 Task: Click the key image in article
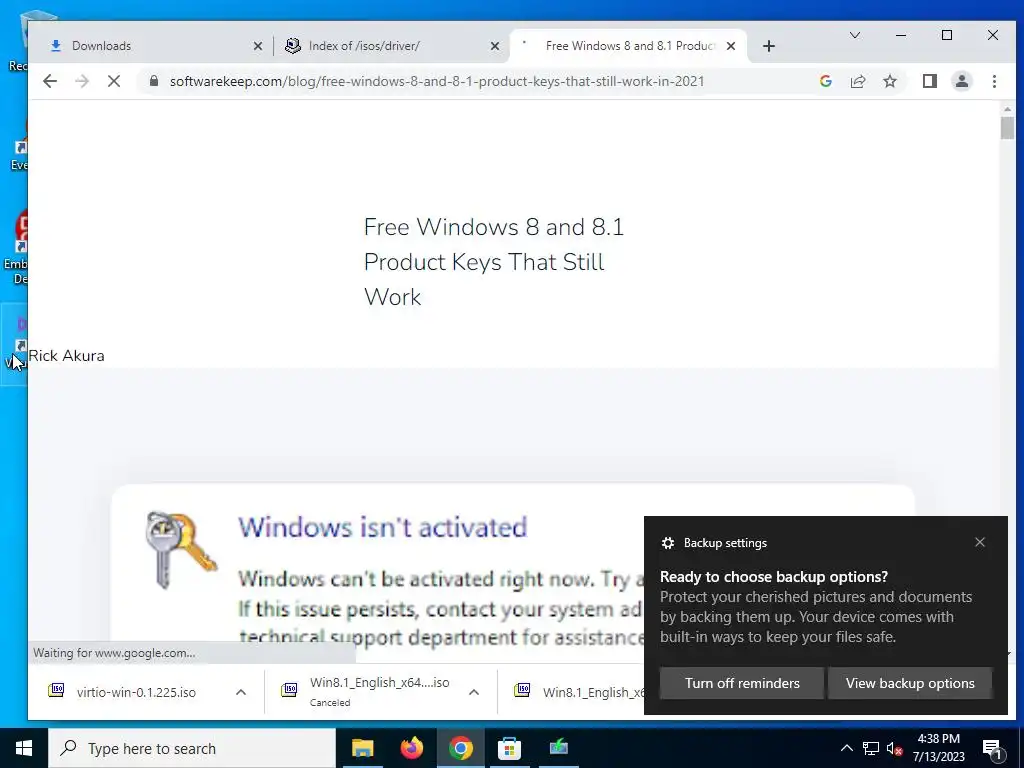(180, 550)
